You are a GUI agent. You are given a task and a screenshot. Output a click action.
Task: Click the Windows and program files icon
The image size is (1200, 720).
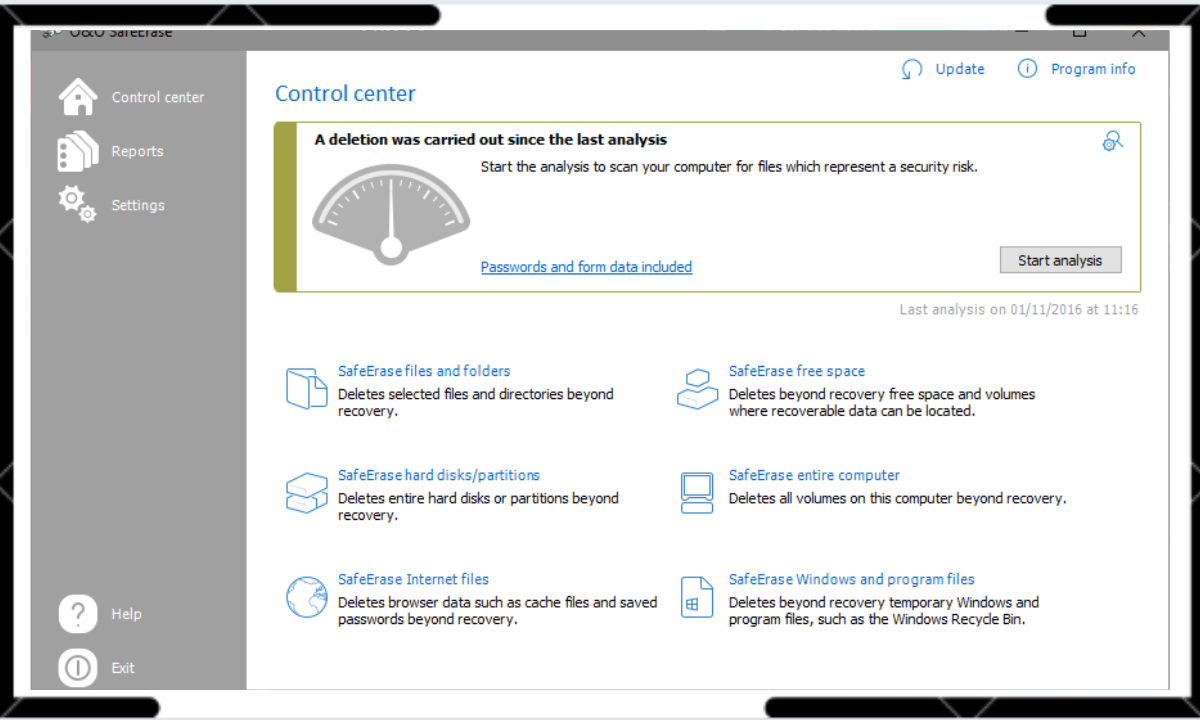coord(697,597)
